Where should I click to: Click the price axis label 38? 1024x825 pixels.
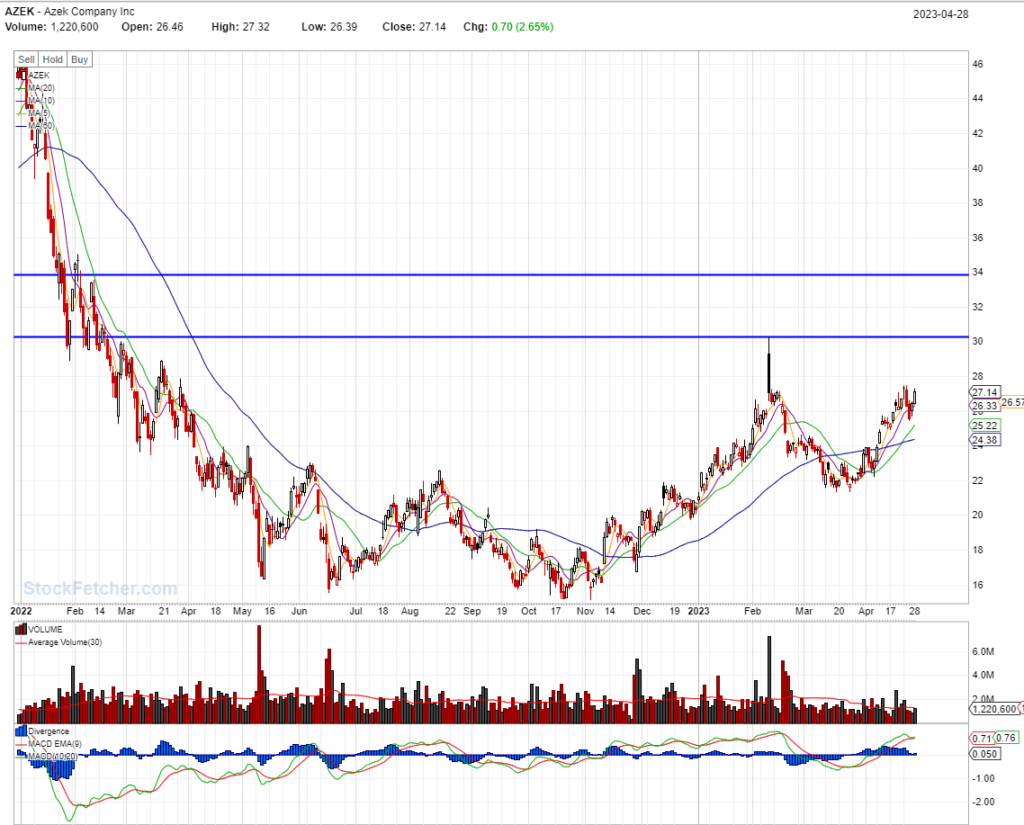(x=978, y=202)
